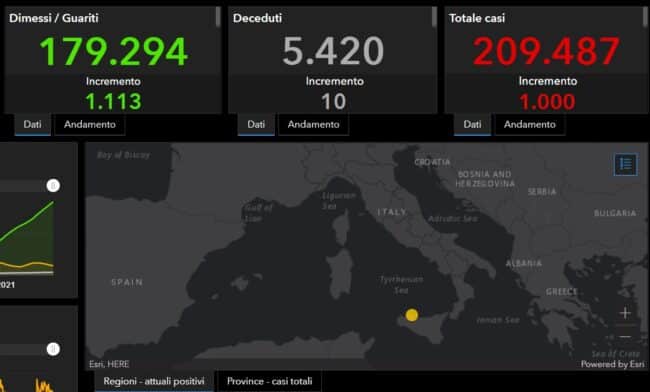The image size is (650, 392).
Task: Open Andamento tab under Totale casi
Action: [529, 124]
